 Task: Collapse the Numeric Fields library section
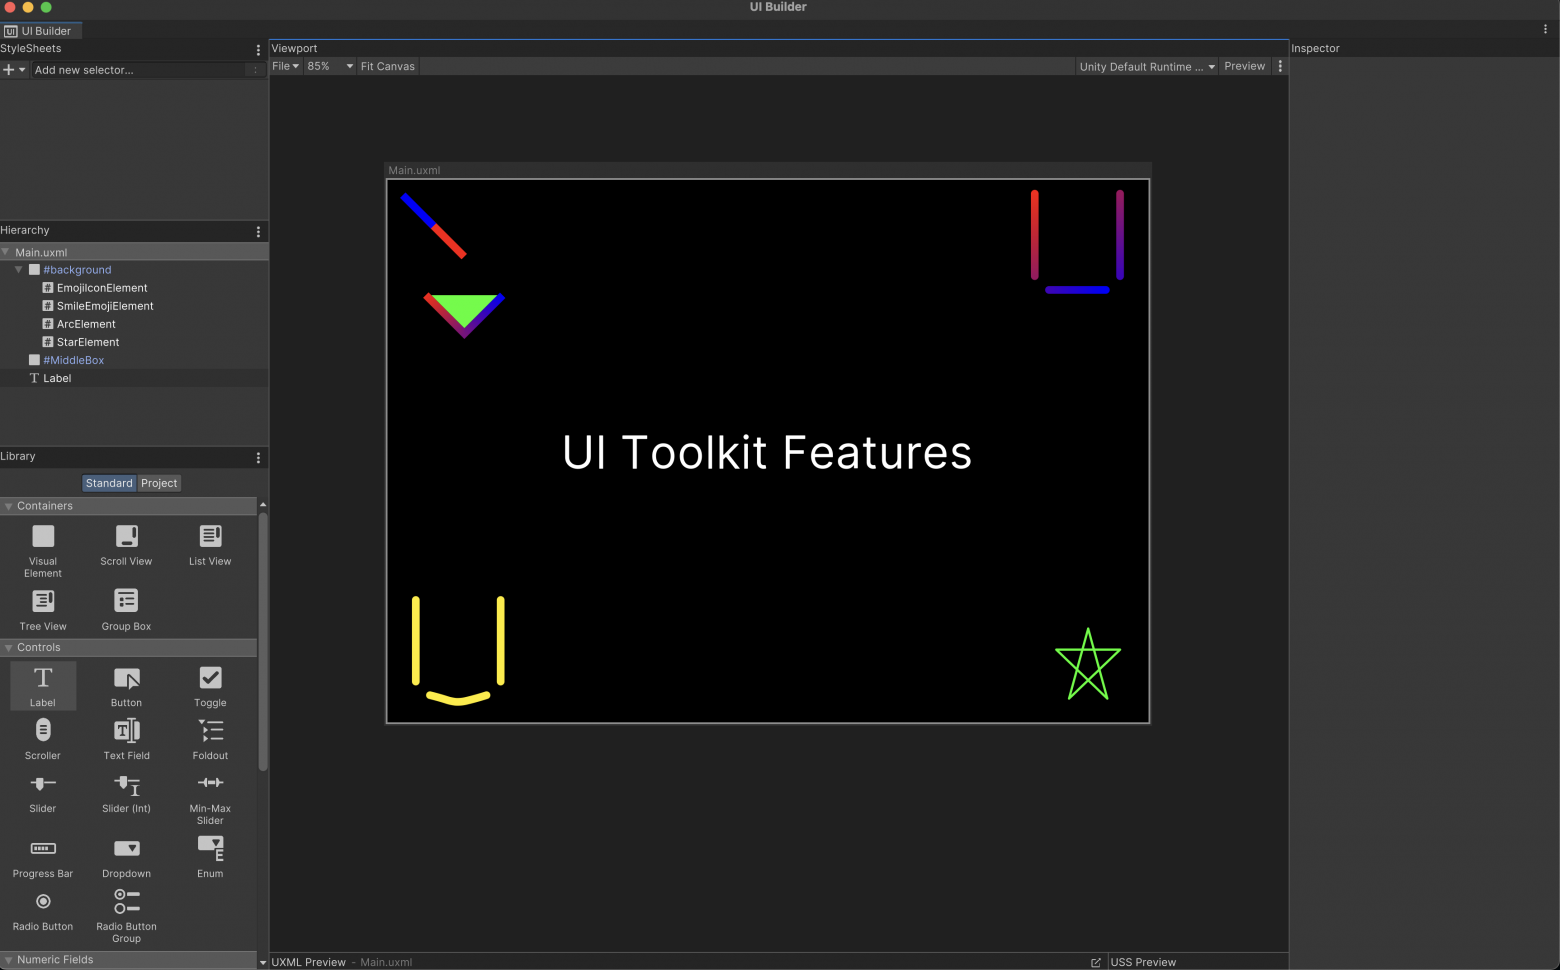point(8,960)
